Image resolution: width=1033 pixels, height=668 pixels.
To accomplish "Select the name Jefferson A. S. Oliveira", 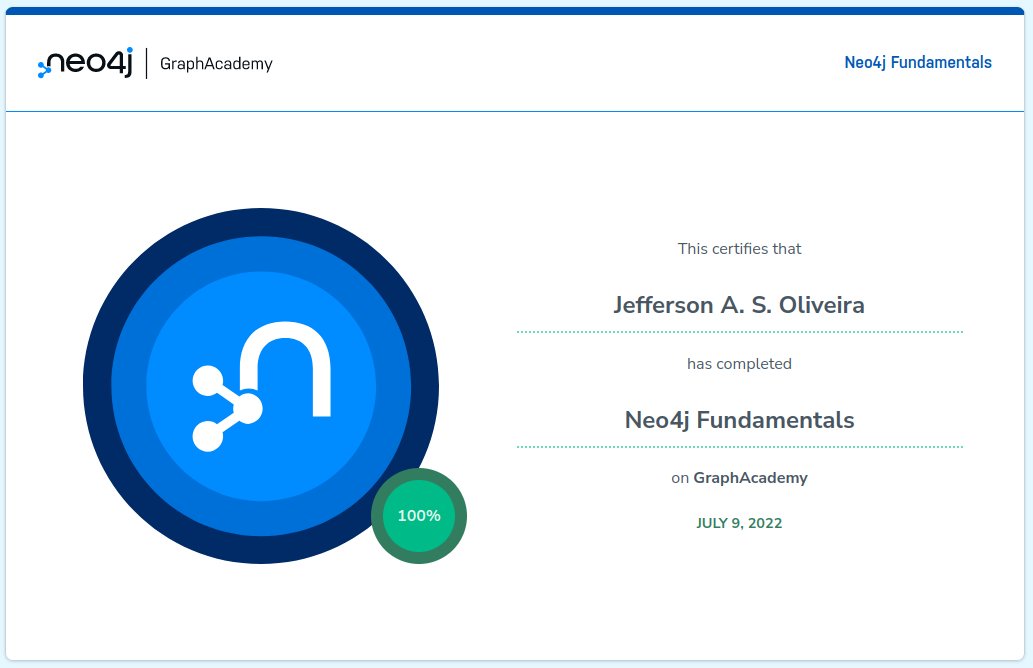I will (739, 305).
